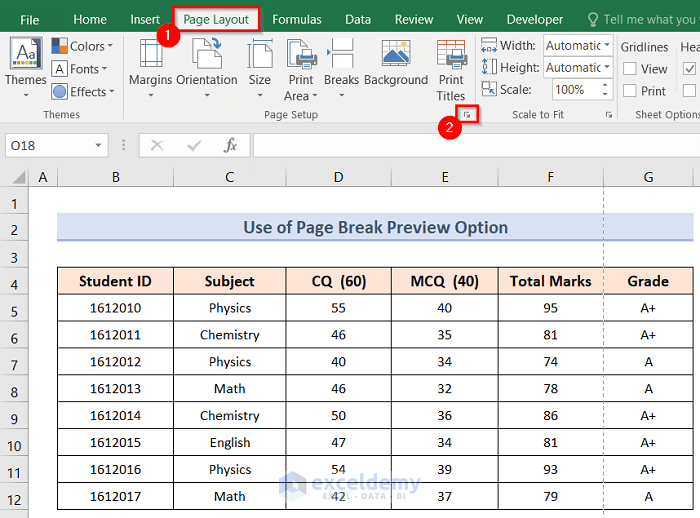The height and width of the screenshot is (518, 700).
Task: Switch to the Insert tab
Action: 145,20
